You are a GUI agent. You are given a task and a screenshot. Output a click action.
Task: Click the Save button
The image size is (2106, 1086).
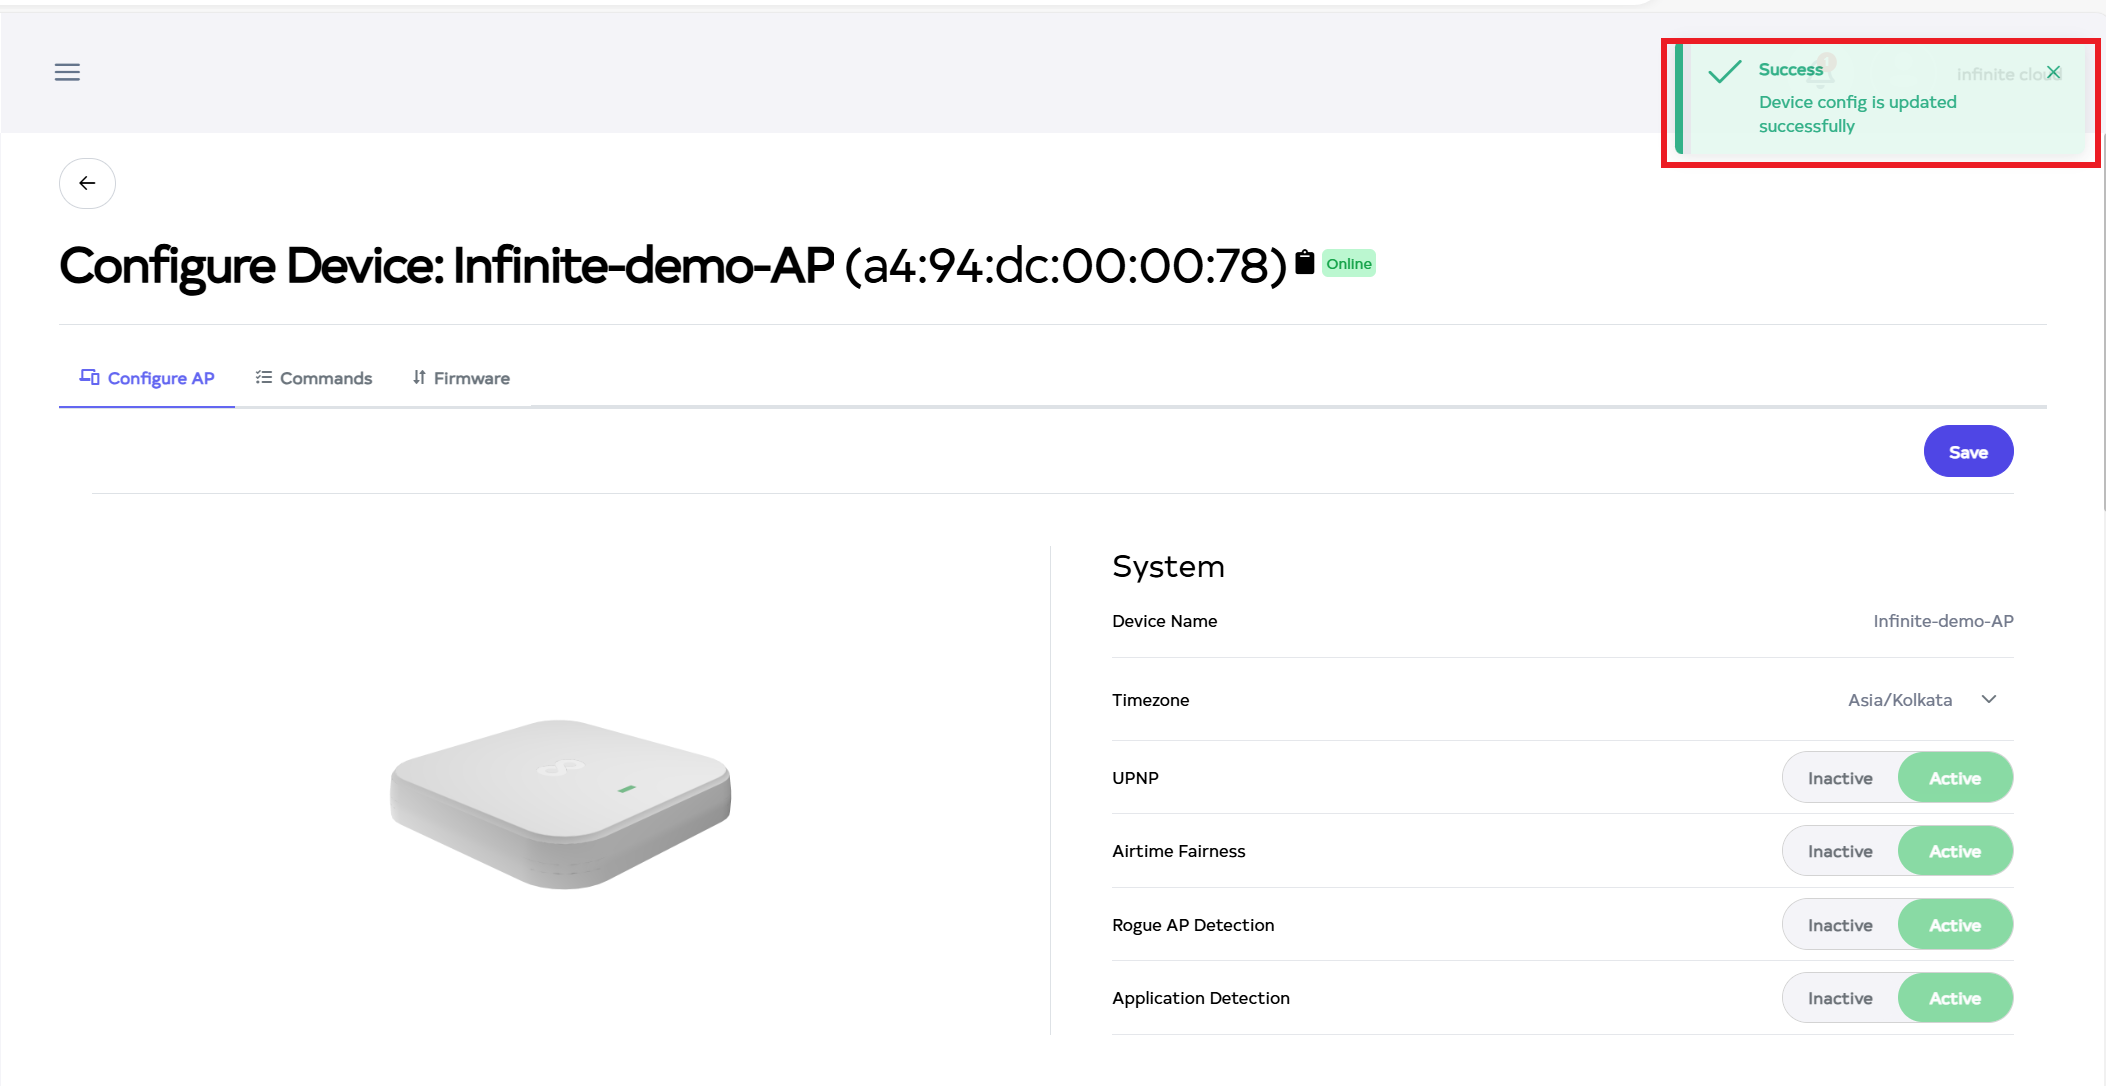pyautogui.click(x=1967, y=452)
